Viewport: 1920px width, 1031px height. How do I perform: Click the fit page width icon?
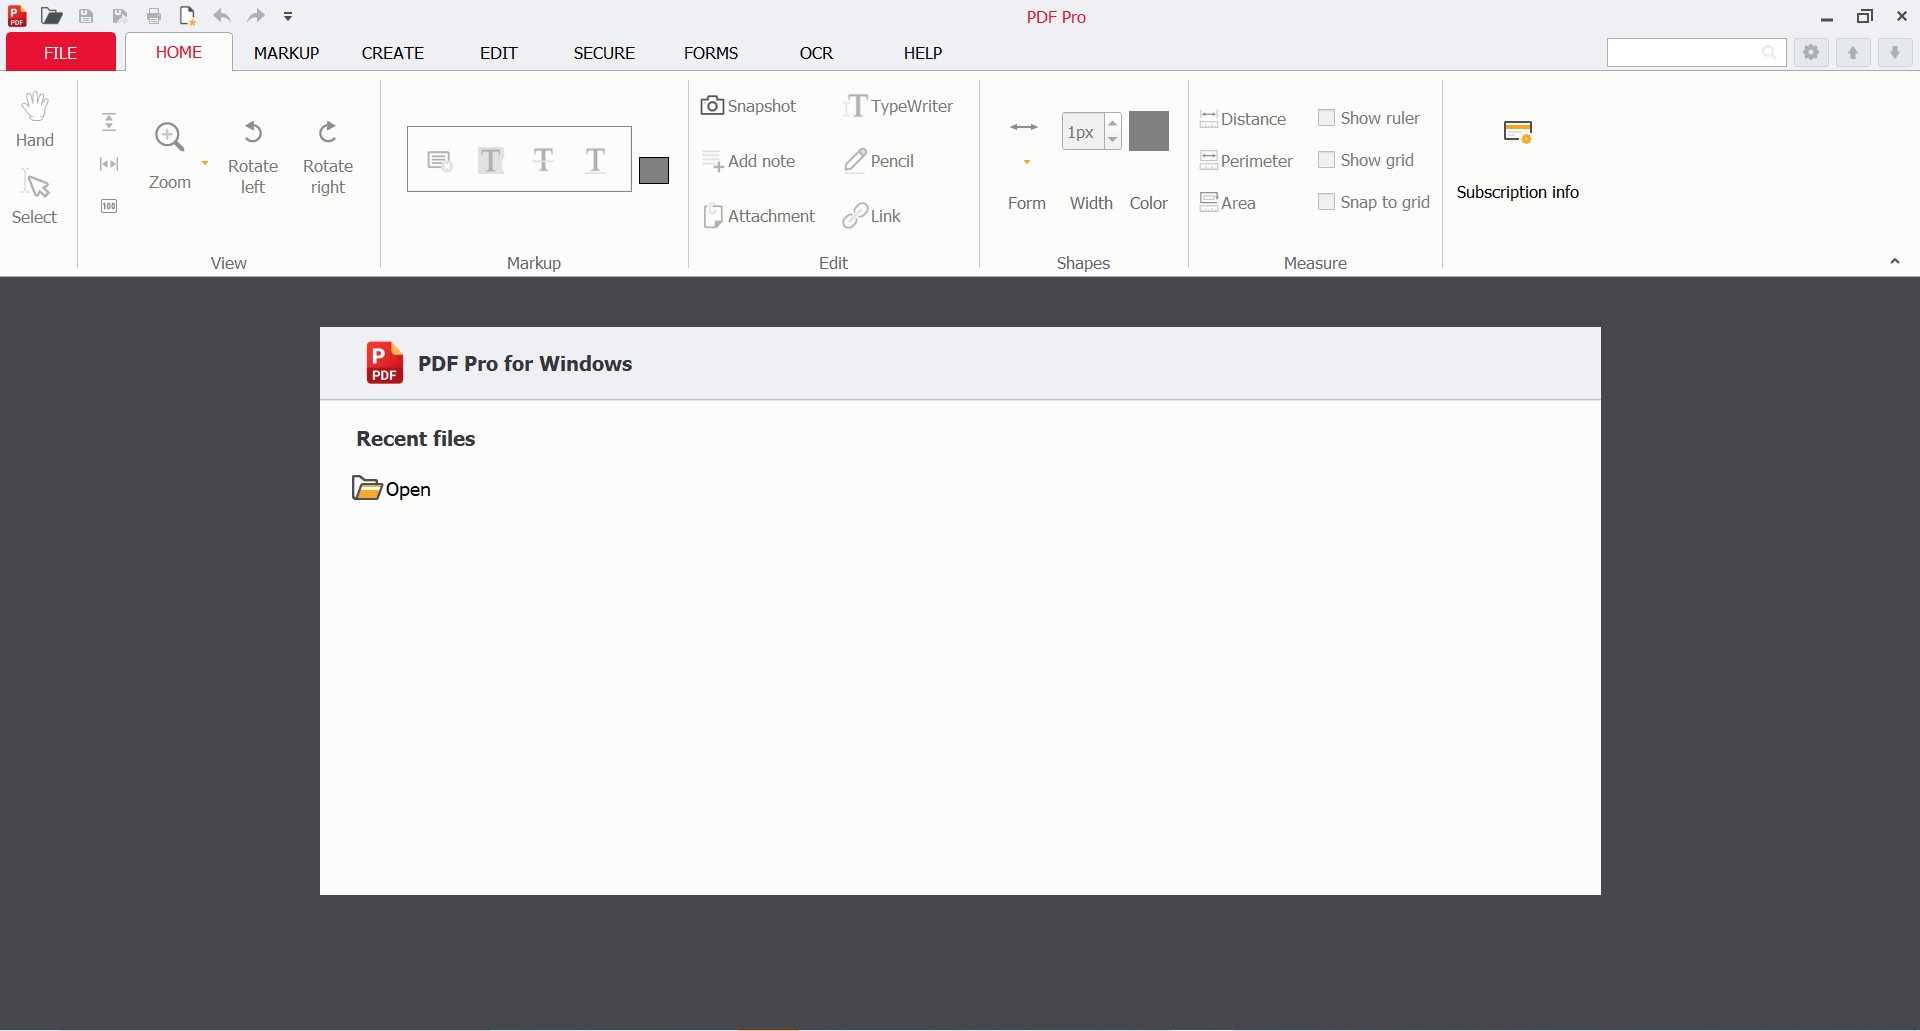tap(109, 164)
